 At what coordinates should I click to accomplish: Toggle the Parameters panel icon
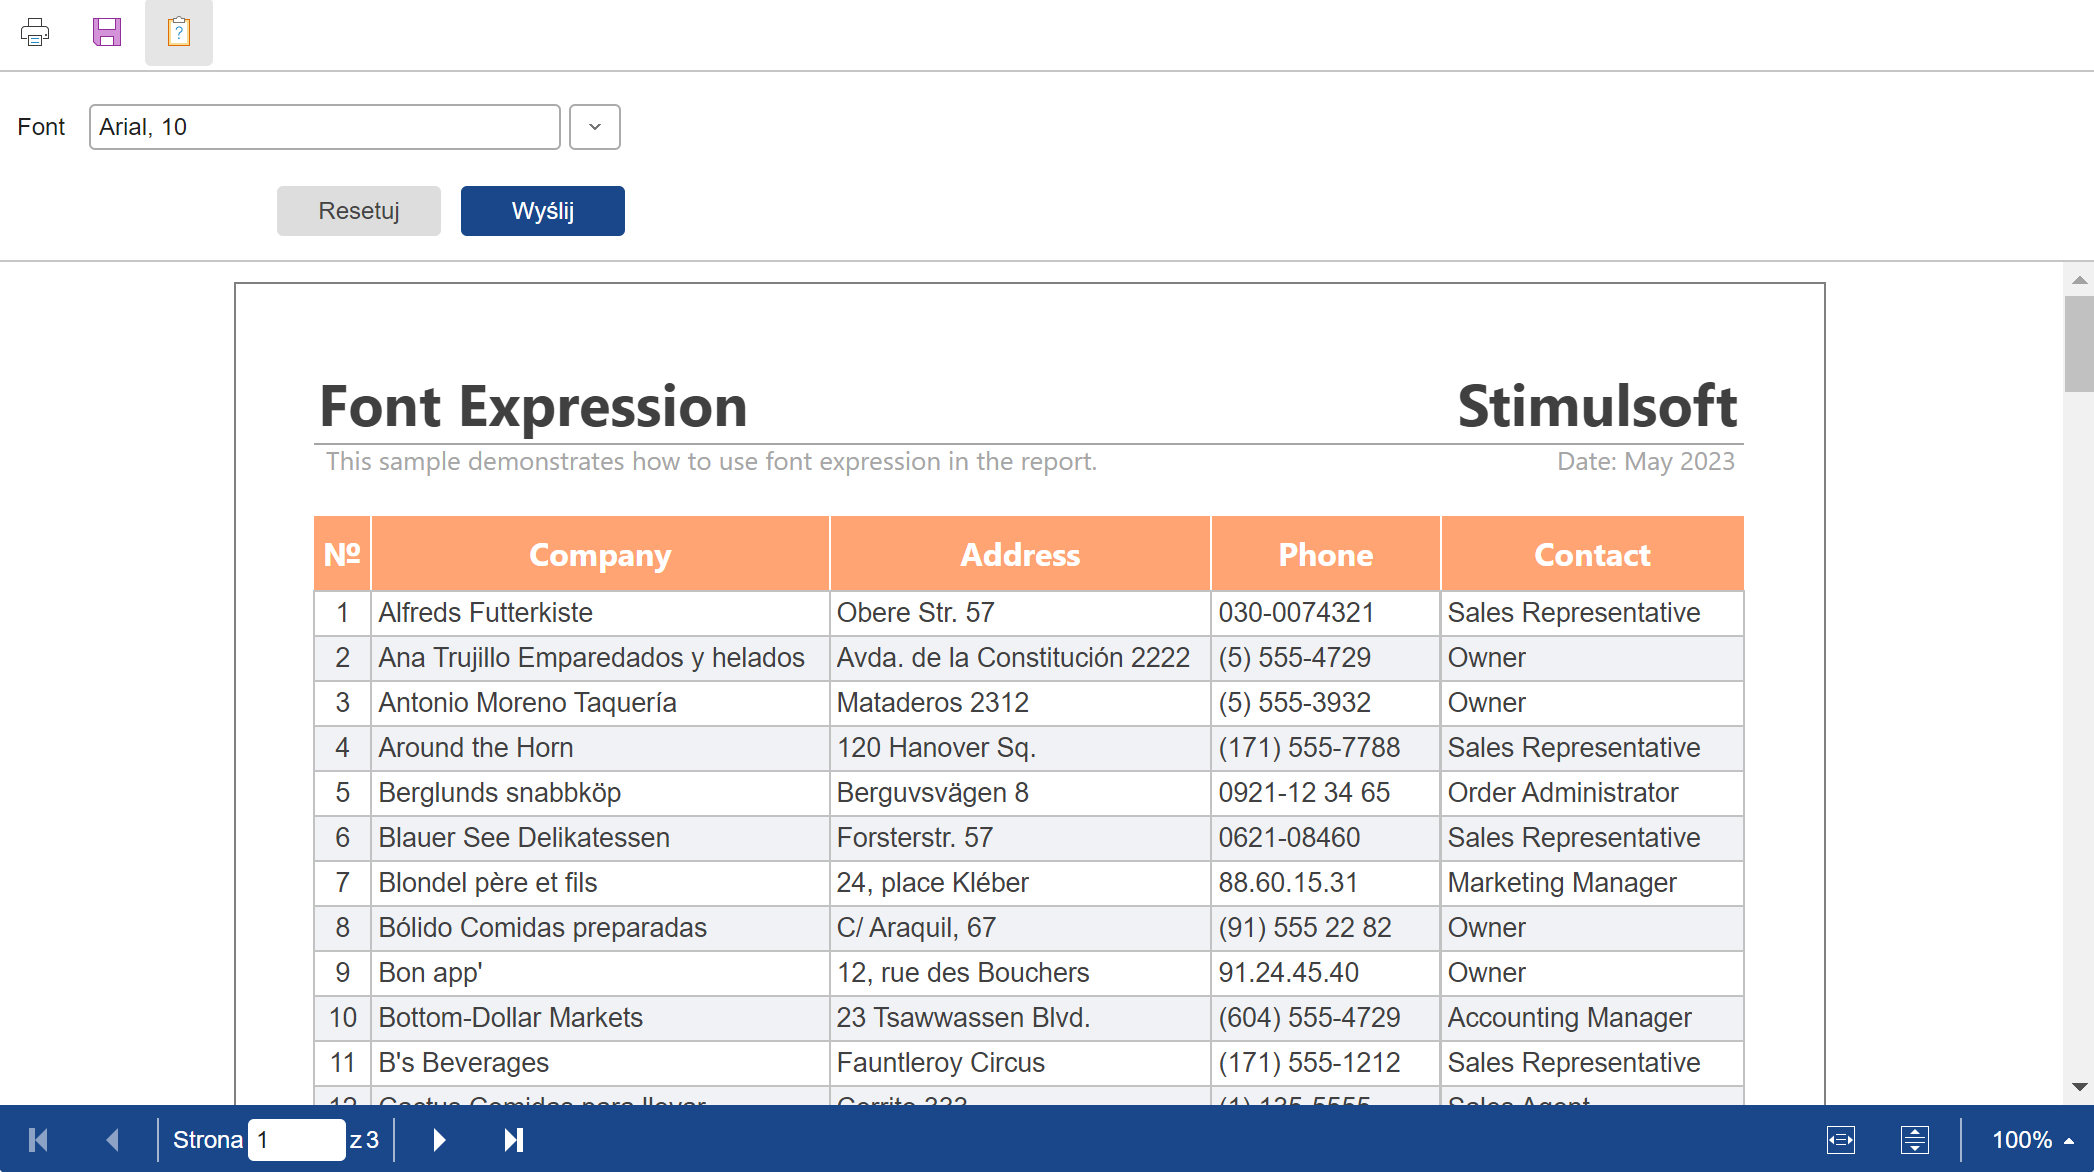point(179,32)
